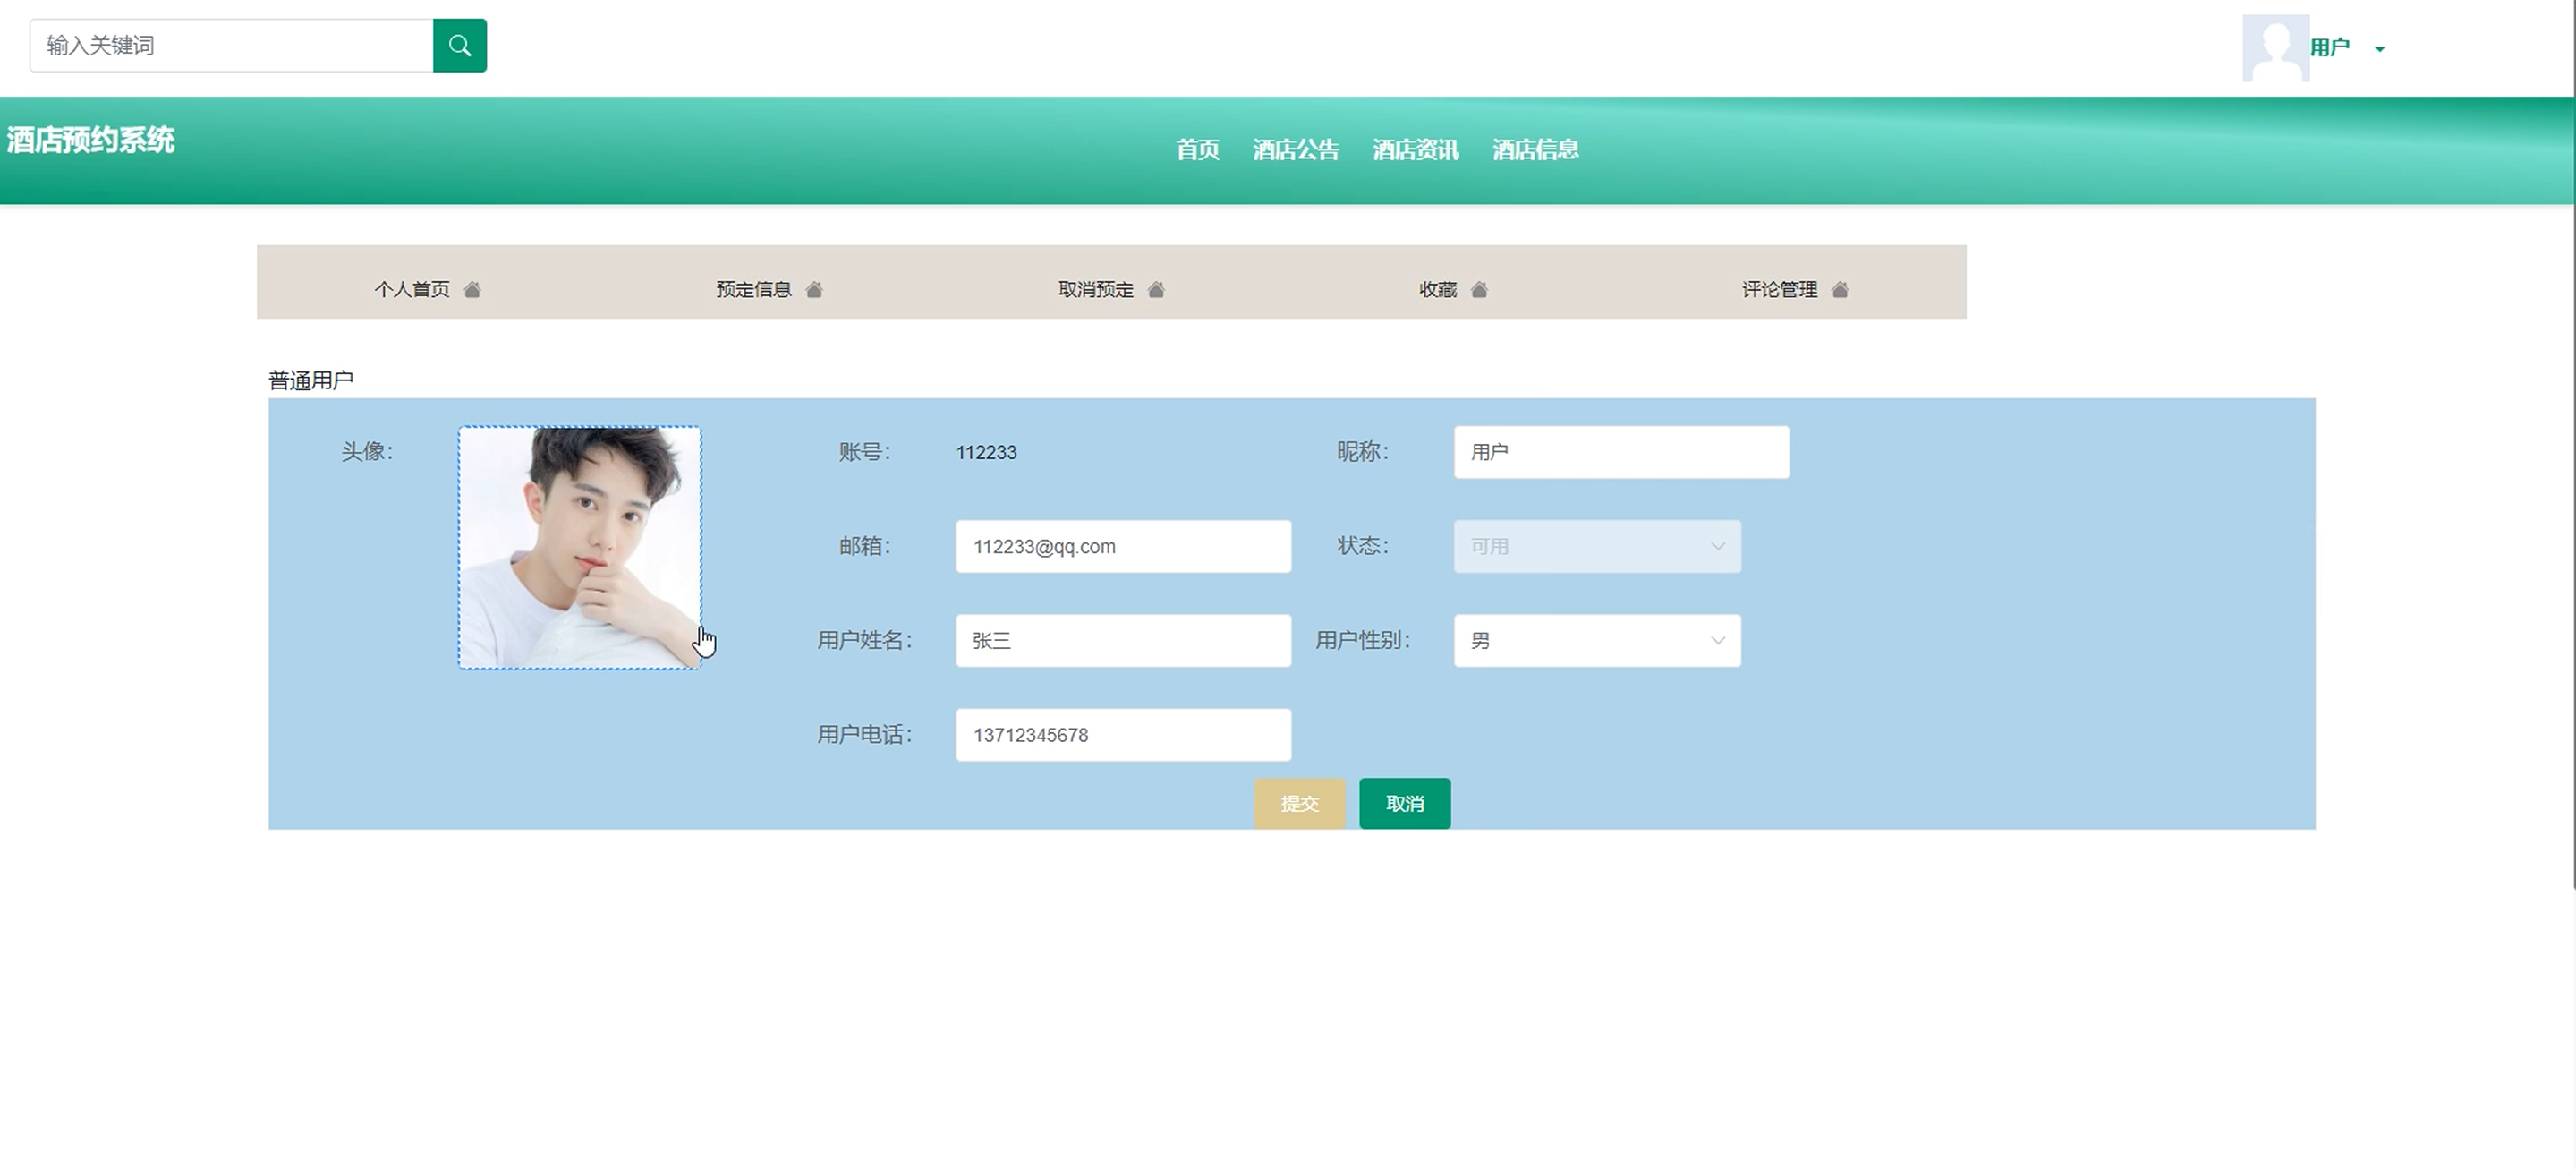Click home icon beside 收藏
The height and width of the screenshot is (1169, 2576).
(x=1479, y=290)
